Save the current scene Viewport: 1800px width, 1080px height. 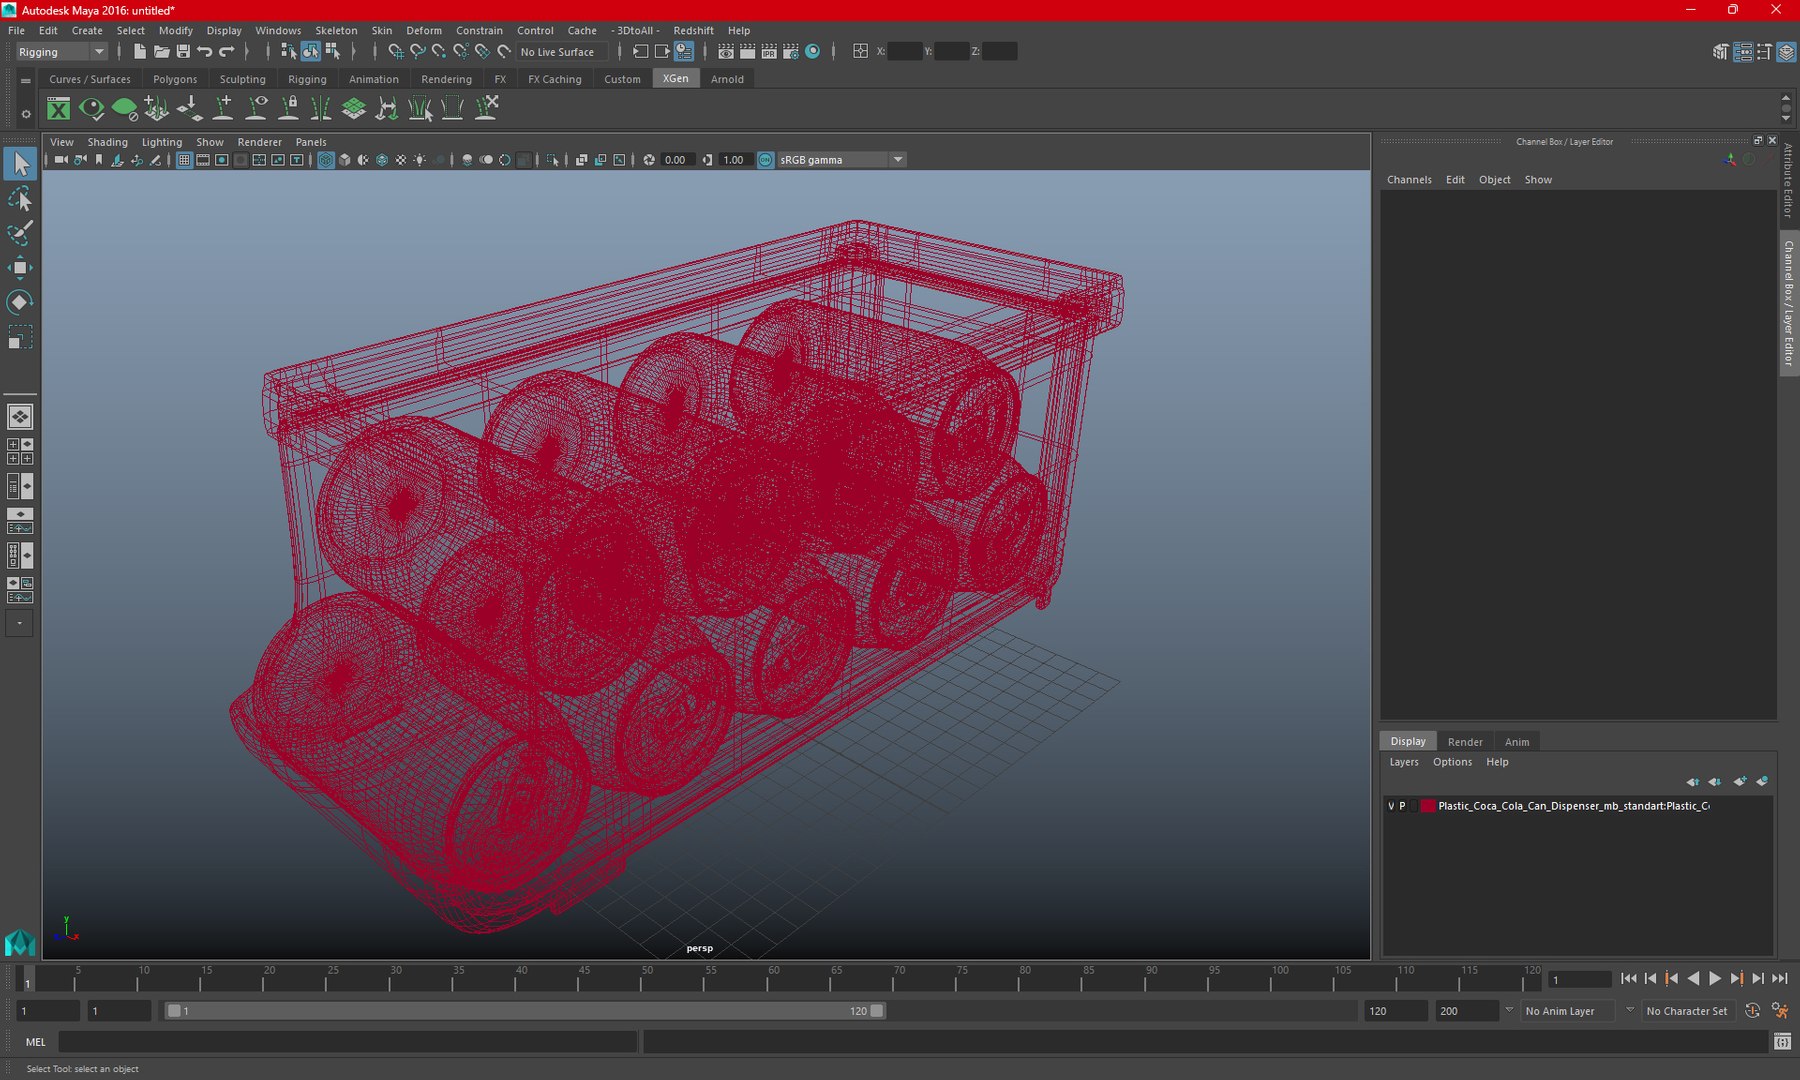(183, 51)
